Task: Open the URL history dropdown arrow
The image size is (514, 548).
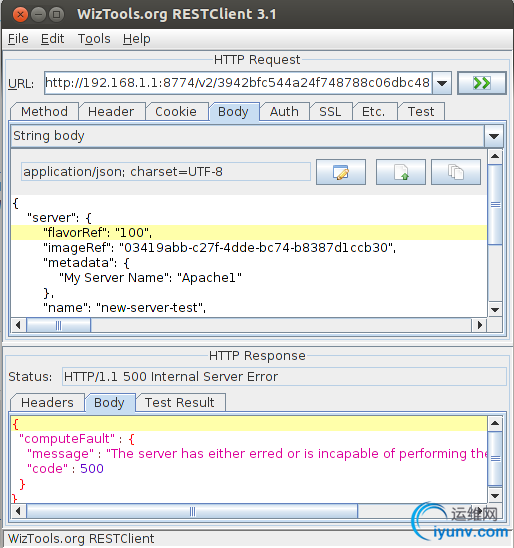Action: tap(442, 83)
